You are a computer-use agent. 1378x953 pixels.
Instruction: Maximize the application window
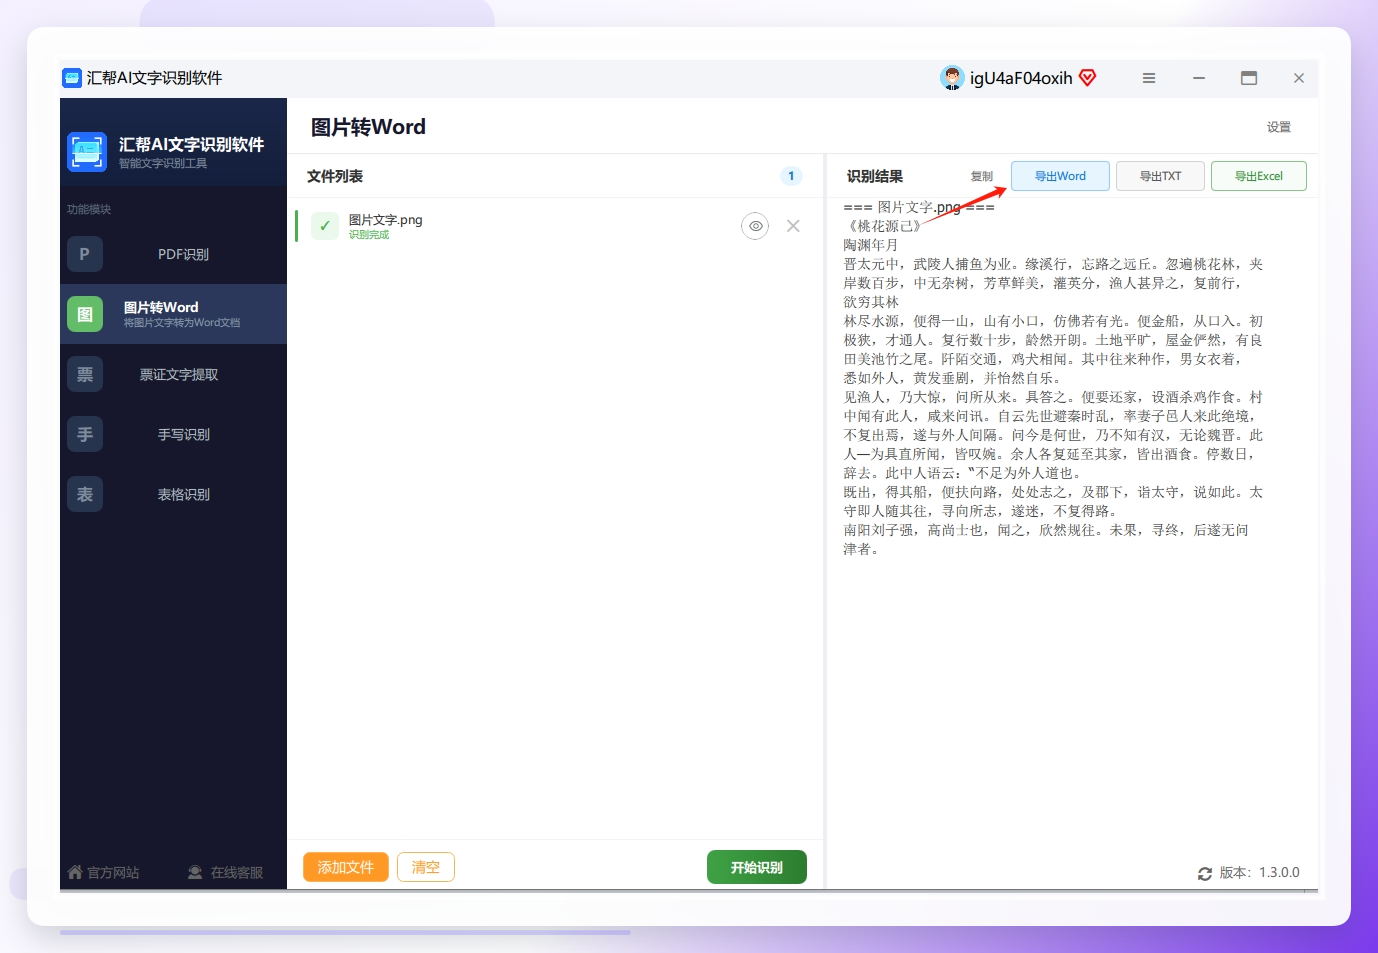click(1249, 78)
